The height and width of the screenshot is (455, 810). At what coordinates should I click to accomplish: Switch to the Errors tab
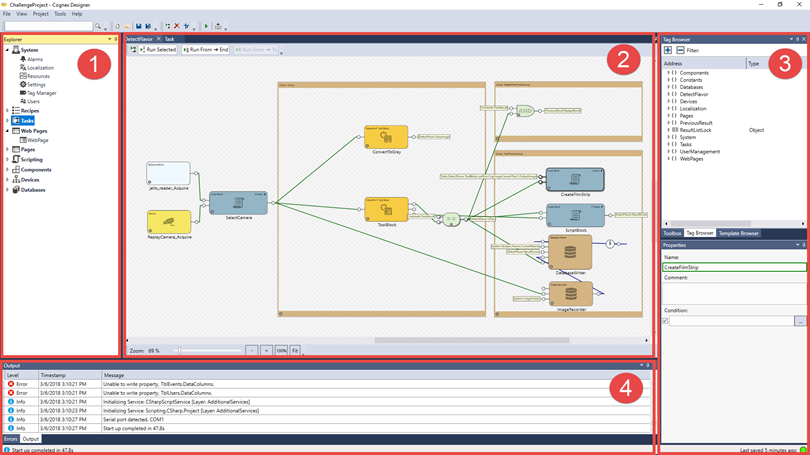10,439
